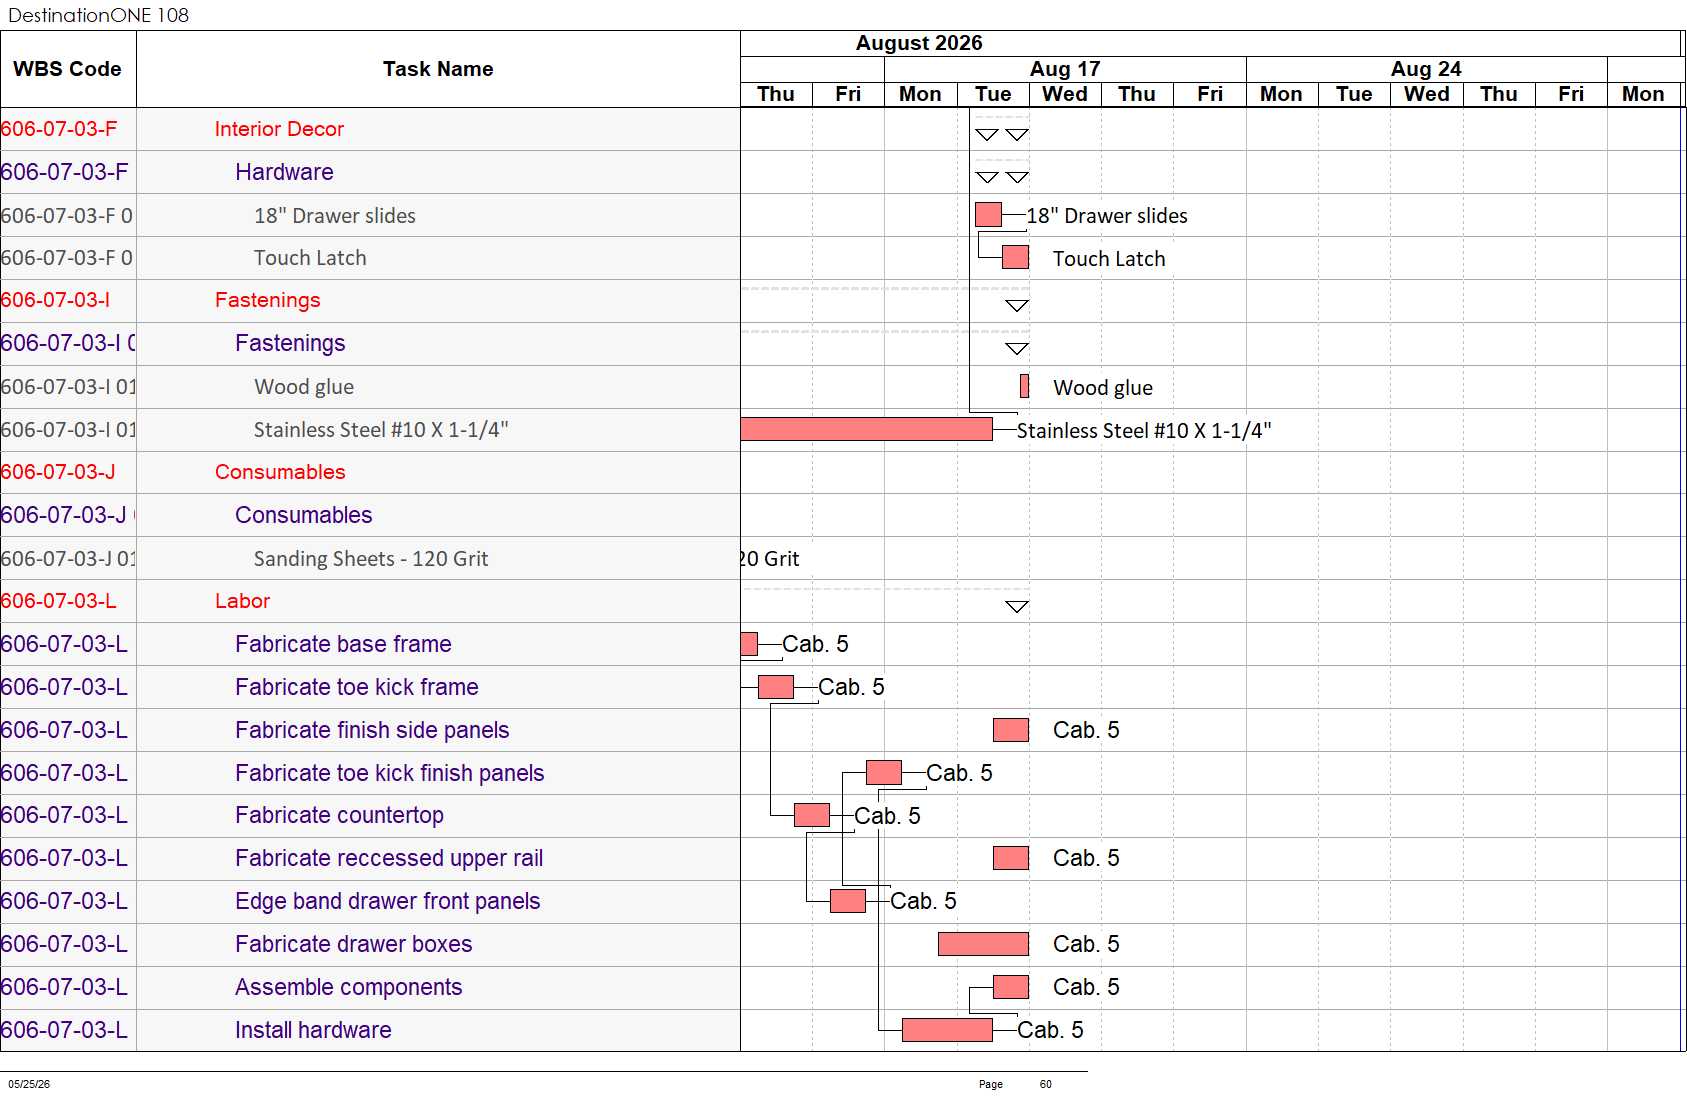
Task: Click the 05/25/26 footer date
Action: point(29,1084)
